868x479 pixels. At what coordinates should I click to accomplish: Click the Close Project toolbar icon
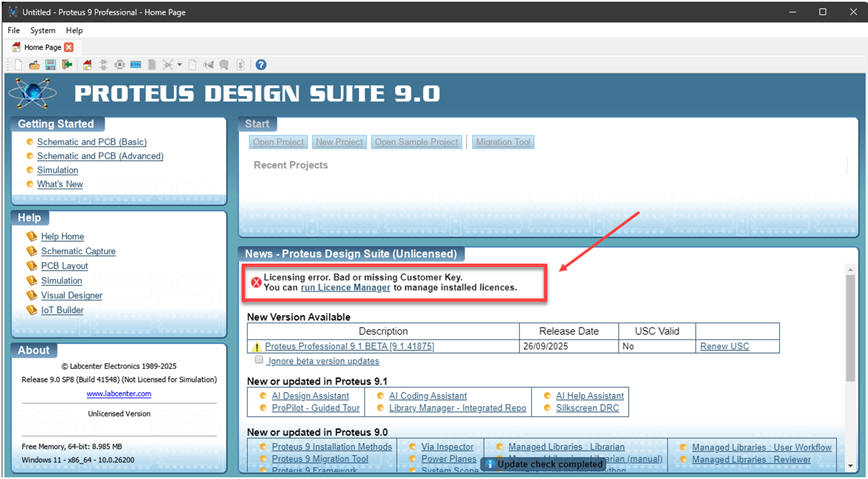[x=67, y=65]
